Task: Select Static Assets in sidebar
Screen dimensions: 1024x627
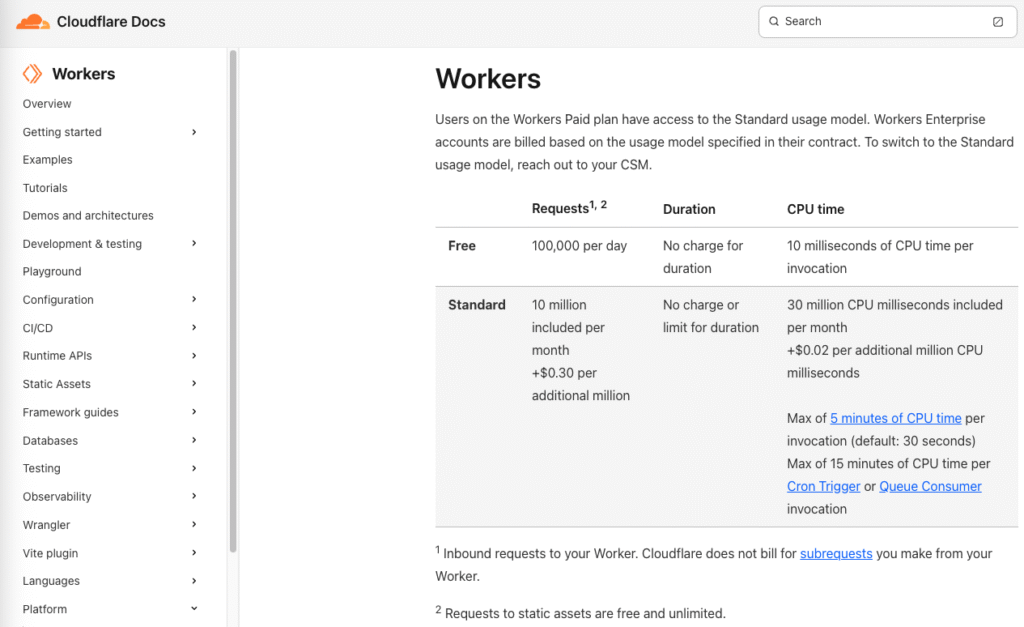Action: (x=57, y=384)
